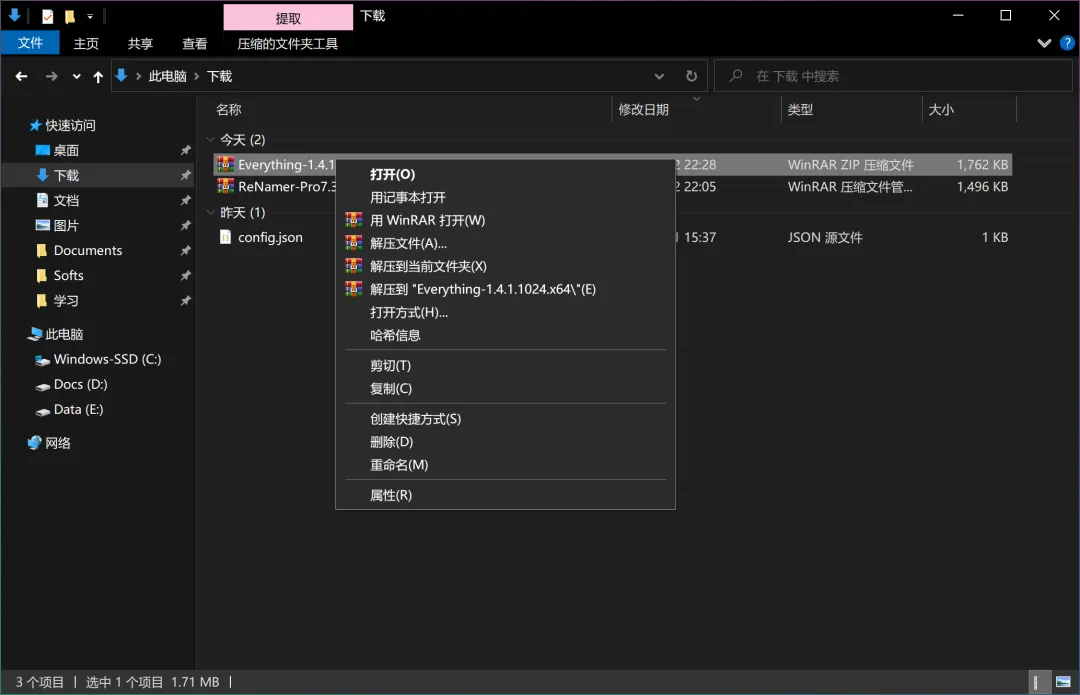Go up one folder level
1080x695 pixels.
pos(98,76)
